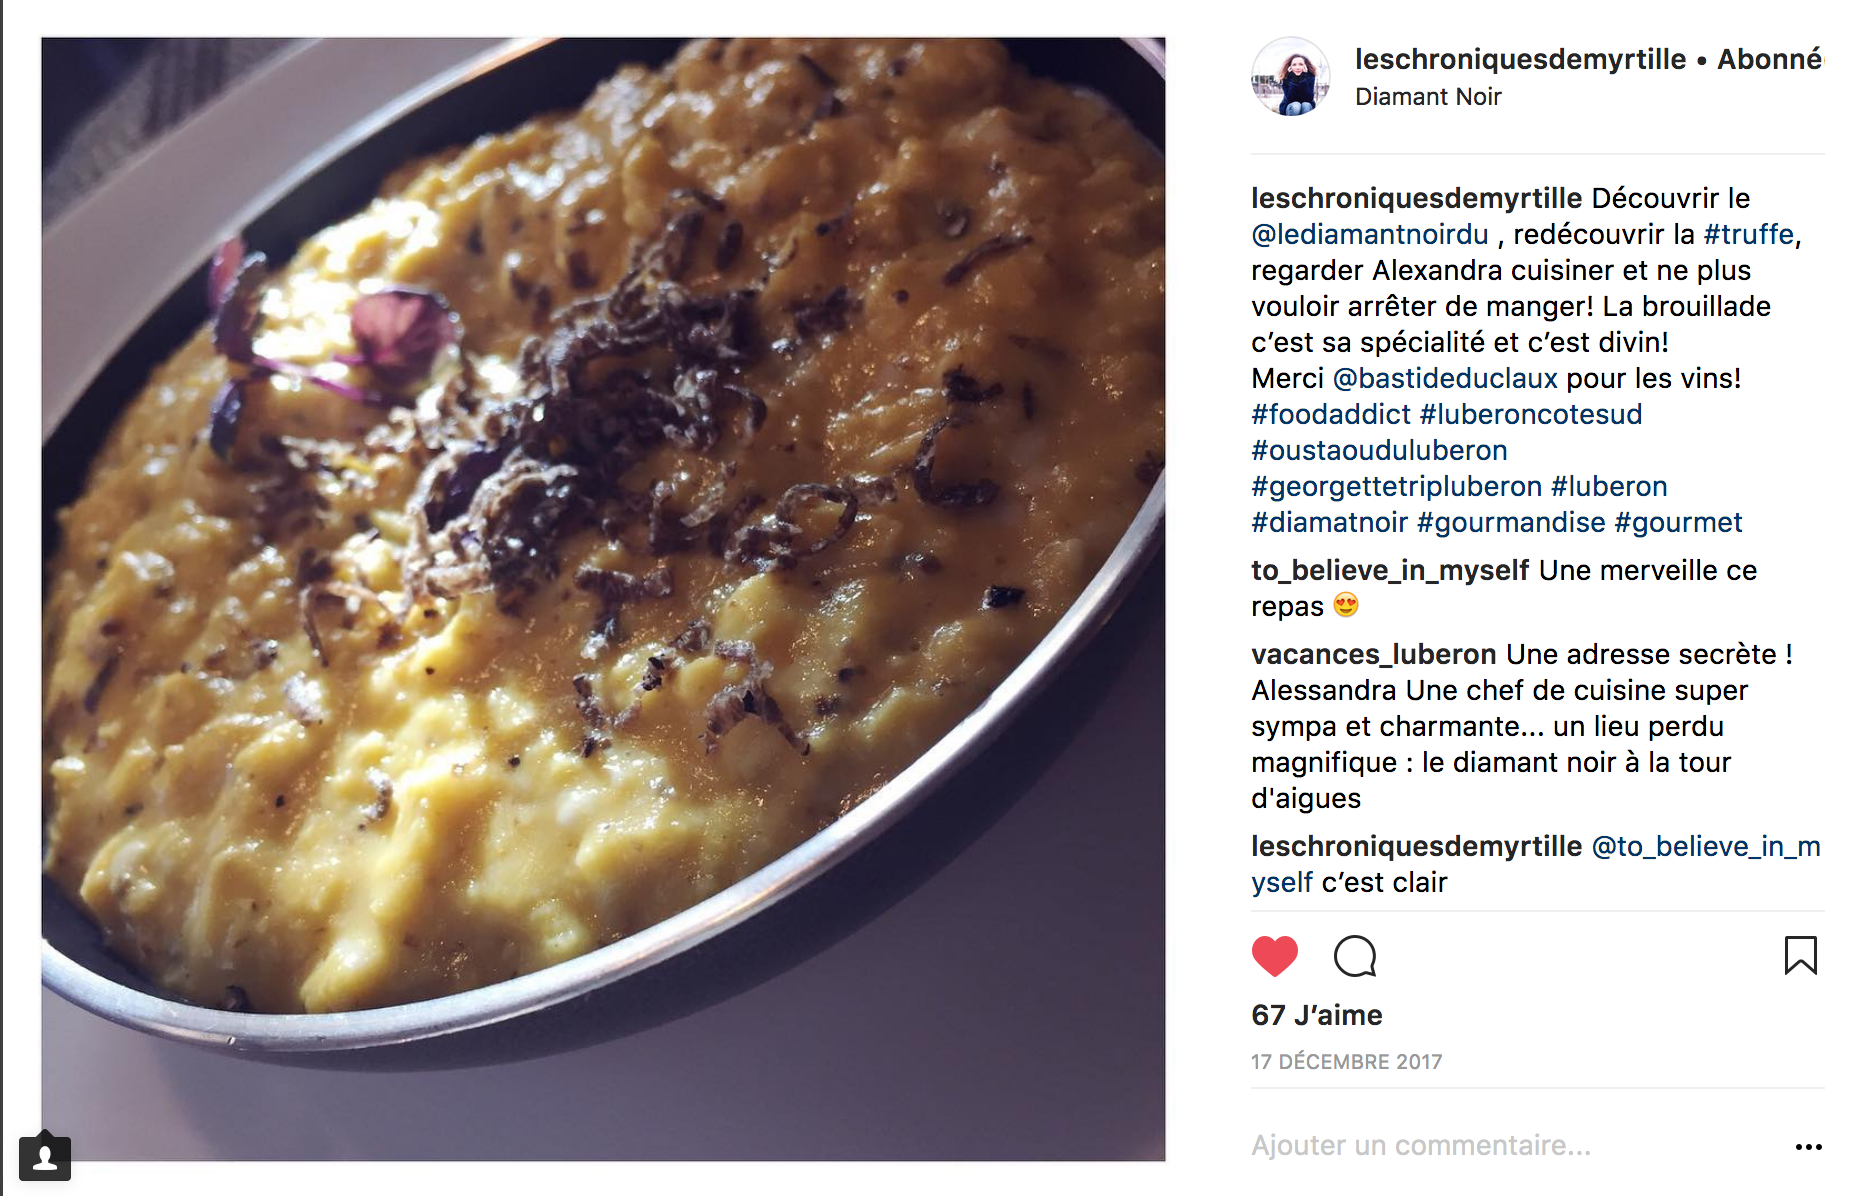Open the three-dot more options menu
Image resolution: width=1864 pixels, height=1196 pixels.
1808,1147
